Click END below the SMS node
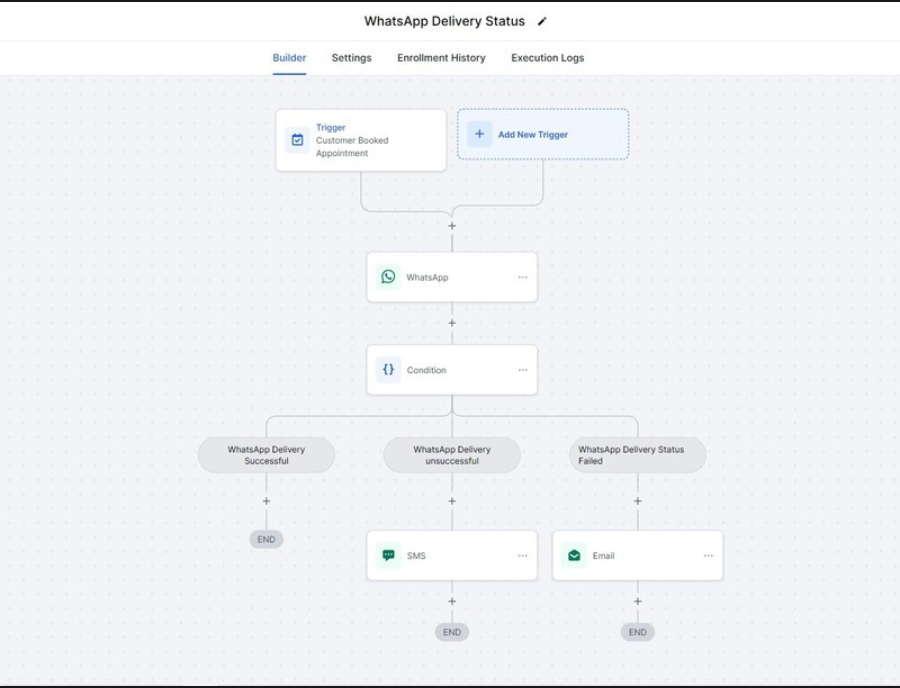This screenshot has width=900, height=688. click(x=452, y=632)
